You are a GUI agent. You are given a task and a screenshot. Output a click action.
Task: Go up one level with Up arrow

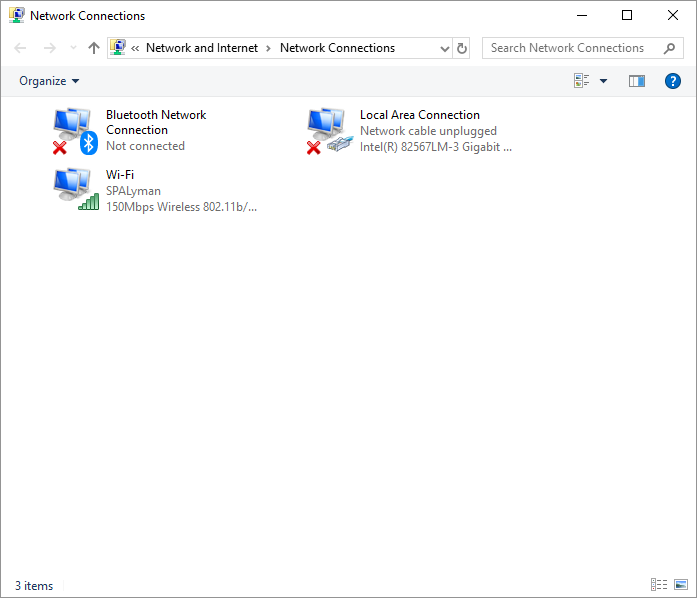click(93, 48)
